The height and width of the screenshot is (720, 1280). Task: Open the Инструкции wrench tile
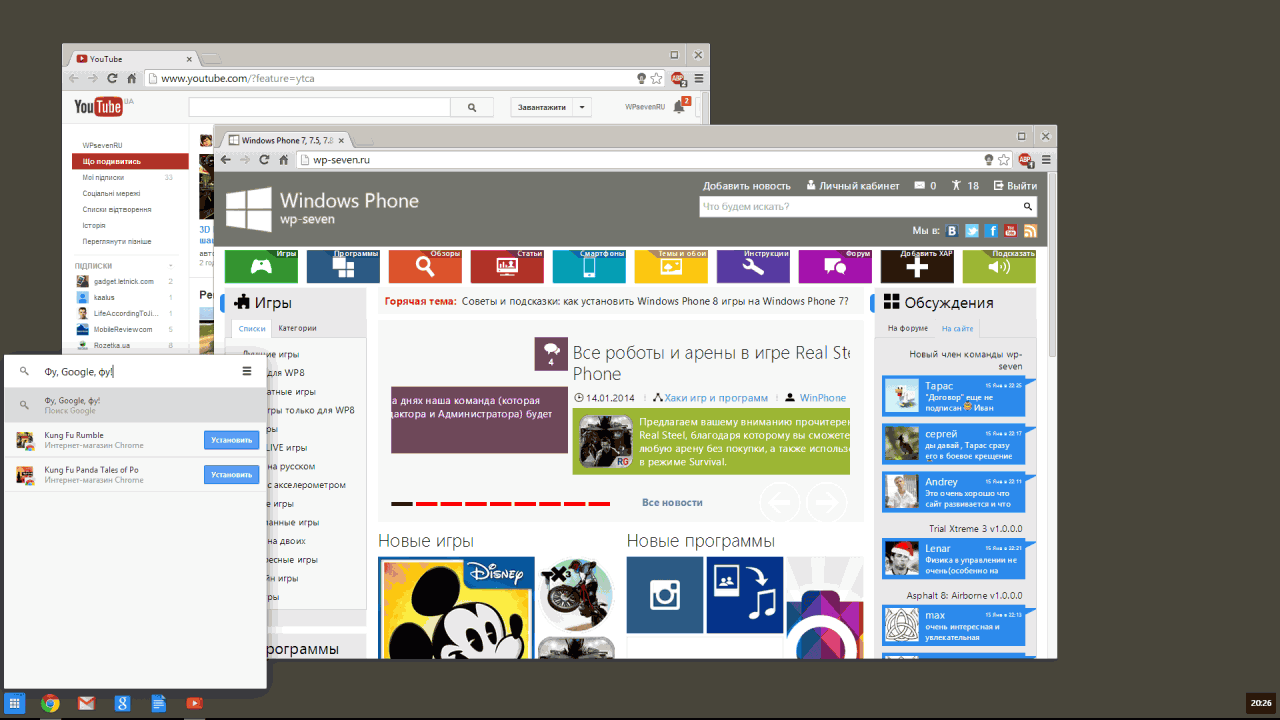tap(753, 266)
